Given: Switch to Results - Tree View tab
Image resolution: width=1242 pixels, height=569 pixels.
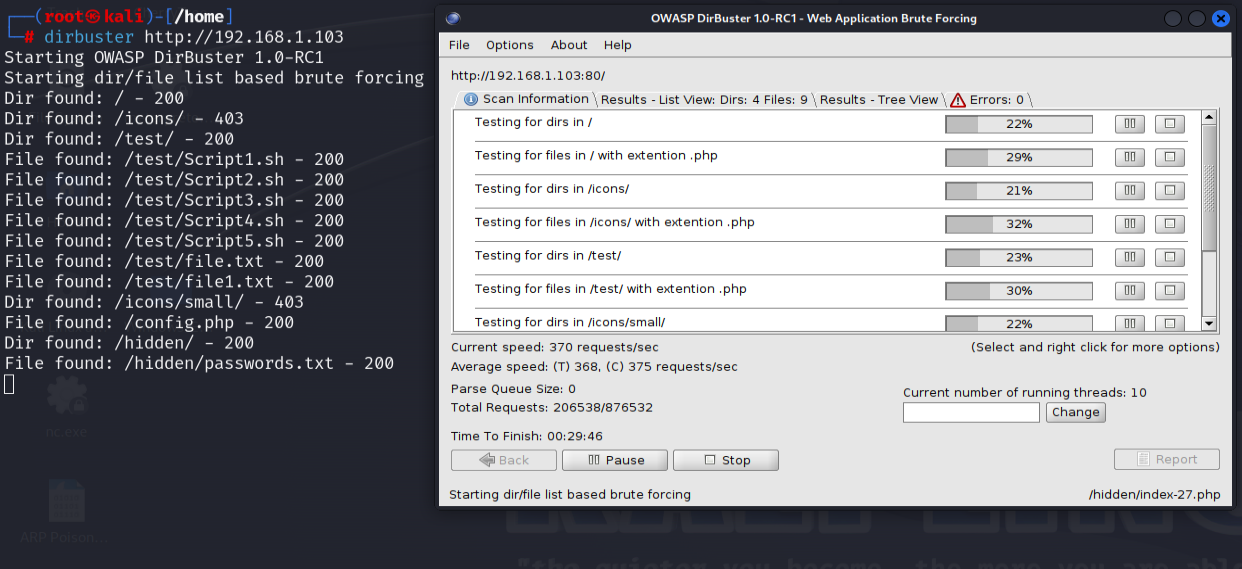Looking at the screenshot, I should (x=878, y=100).
